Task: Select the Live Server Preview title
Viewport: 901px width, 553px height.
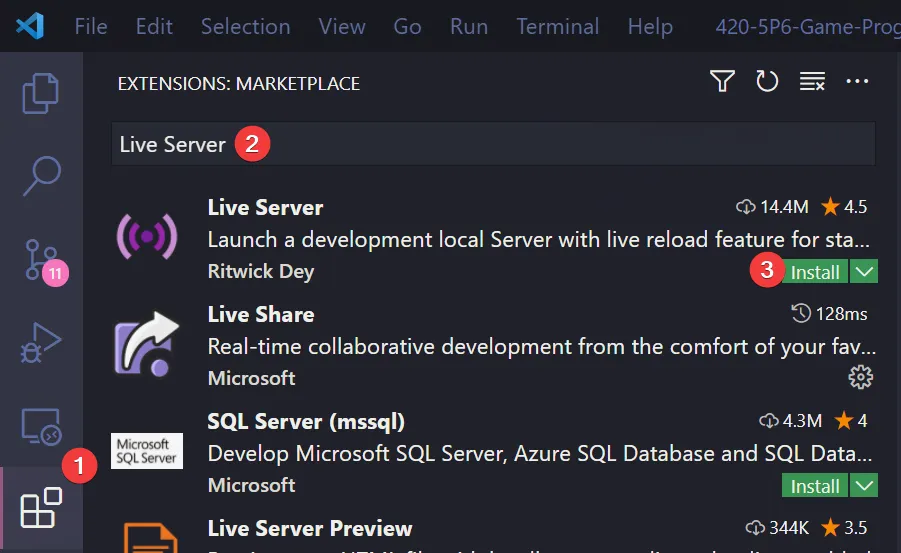Action: [x=310, y=528]
